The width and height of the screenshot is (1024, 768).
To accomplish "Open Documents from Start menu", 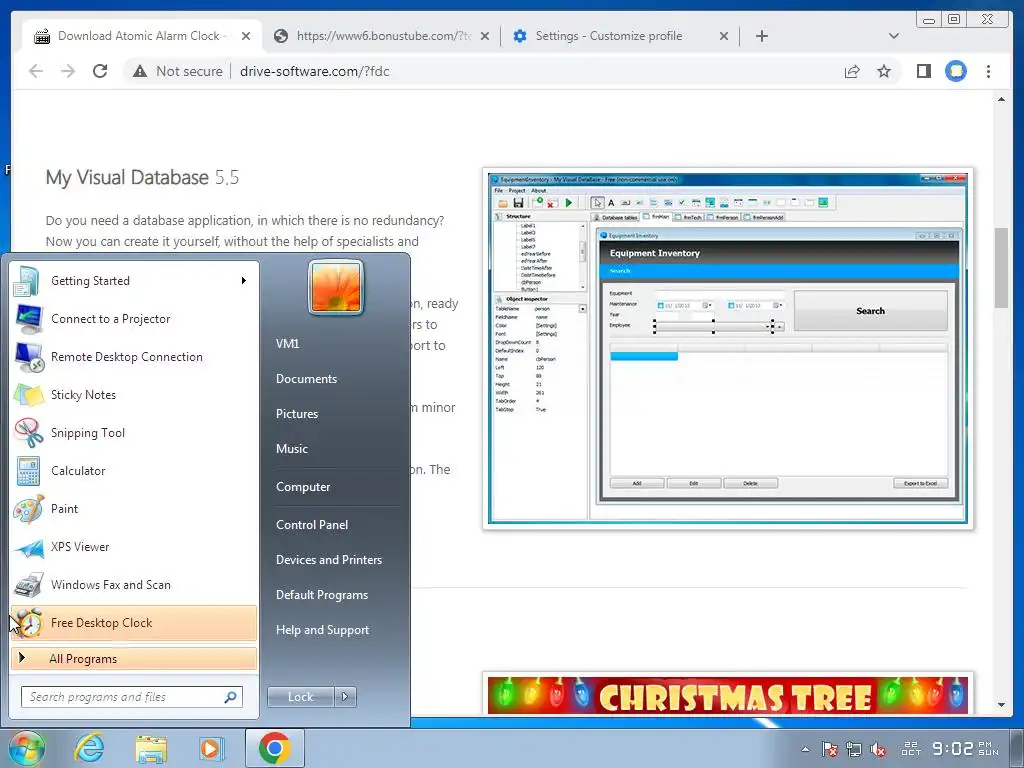I will (306, 379).
